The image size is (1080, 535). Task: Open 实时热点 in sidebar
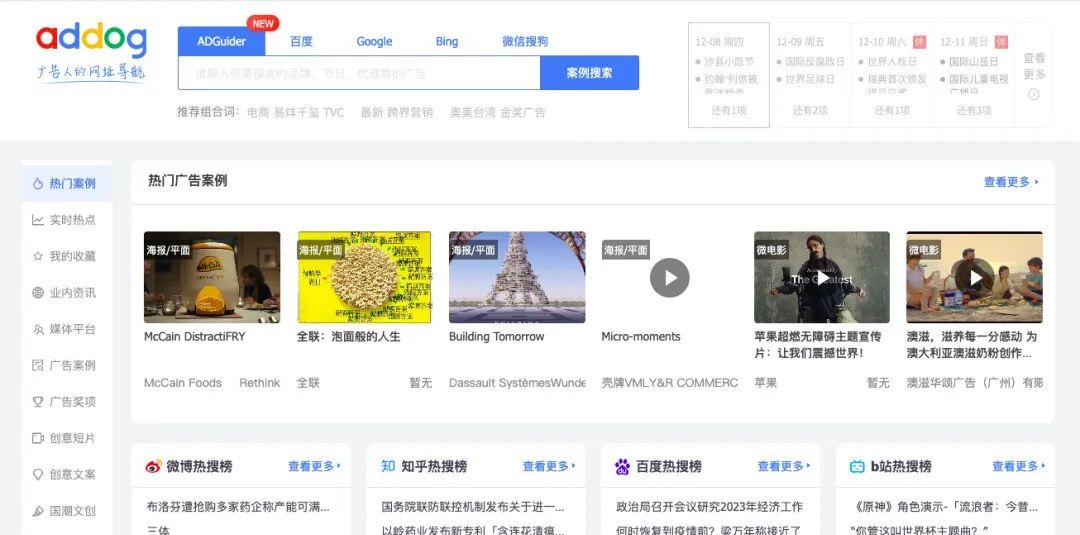tap(67, 220)
